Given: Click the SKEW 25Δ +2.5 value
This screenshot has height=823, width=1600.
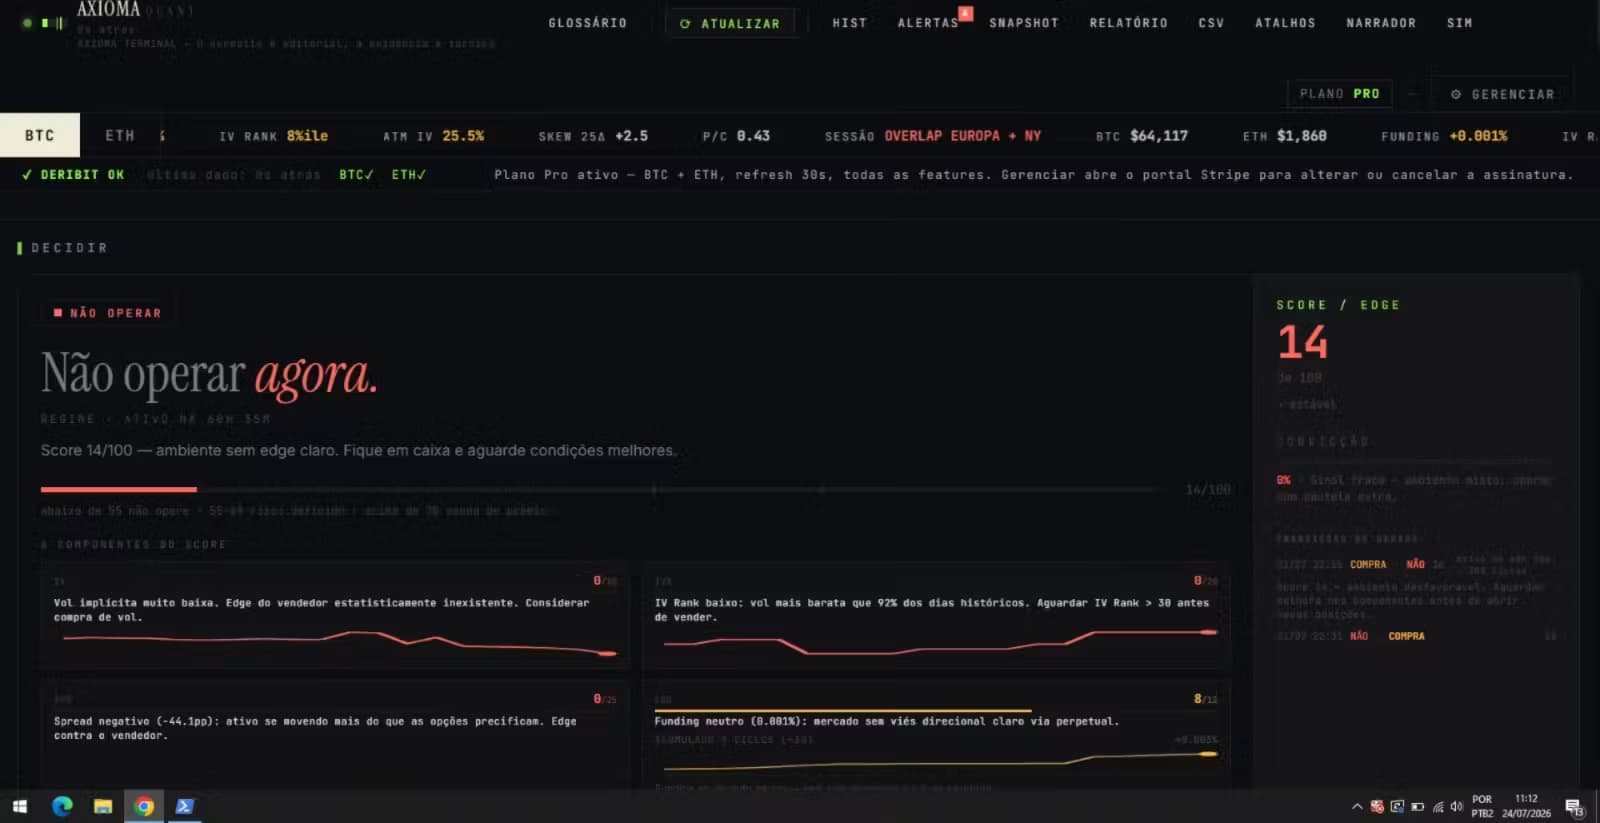Looking at the screenshot, I should tap(593, 136).
